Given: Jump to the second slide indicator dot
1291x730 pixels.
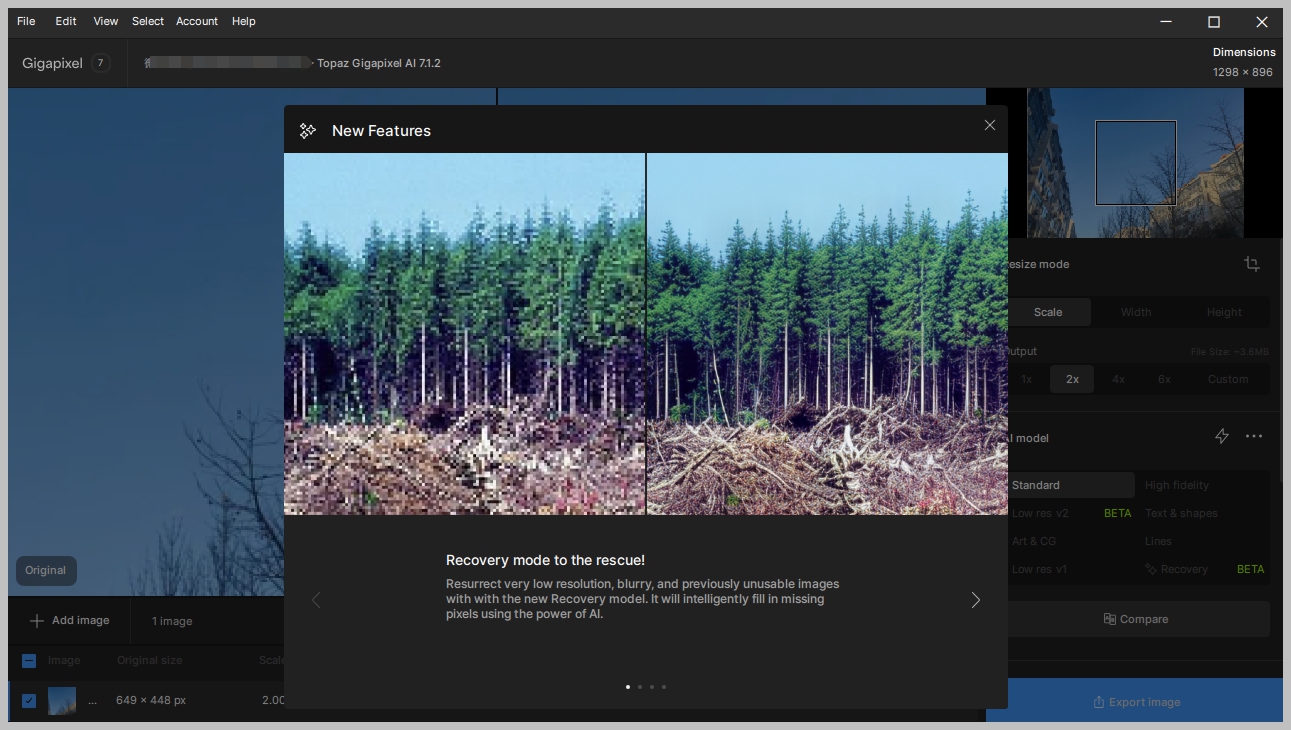Looking at the screenshot, I should pos(640,687).
